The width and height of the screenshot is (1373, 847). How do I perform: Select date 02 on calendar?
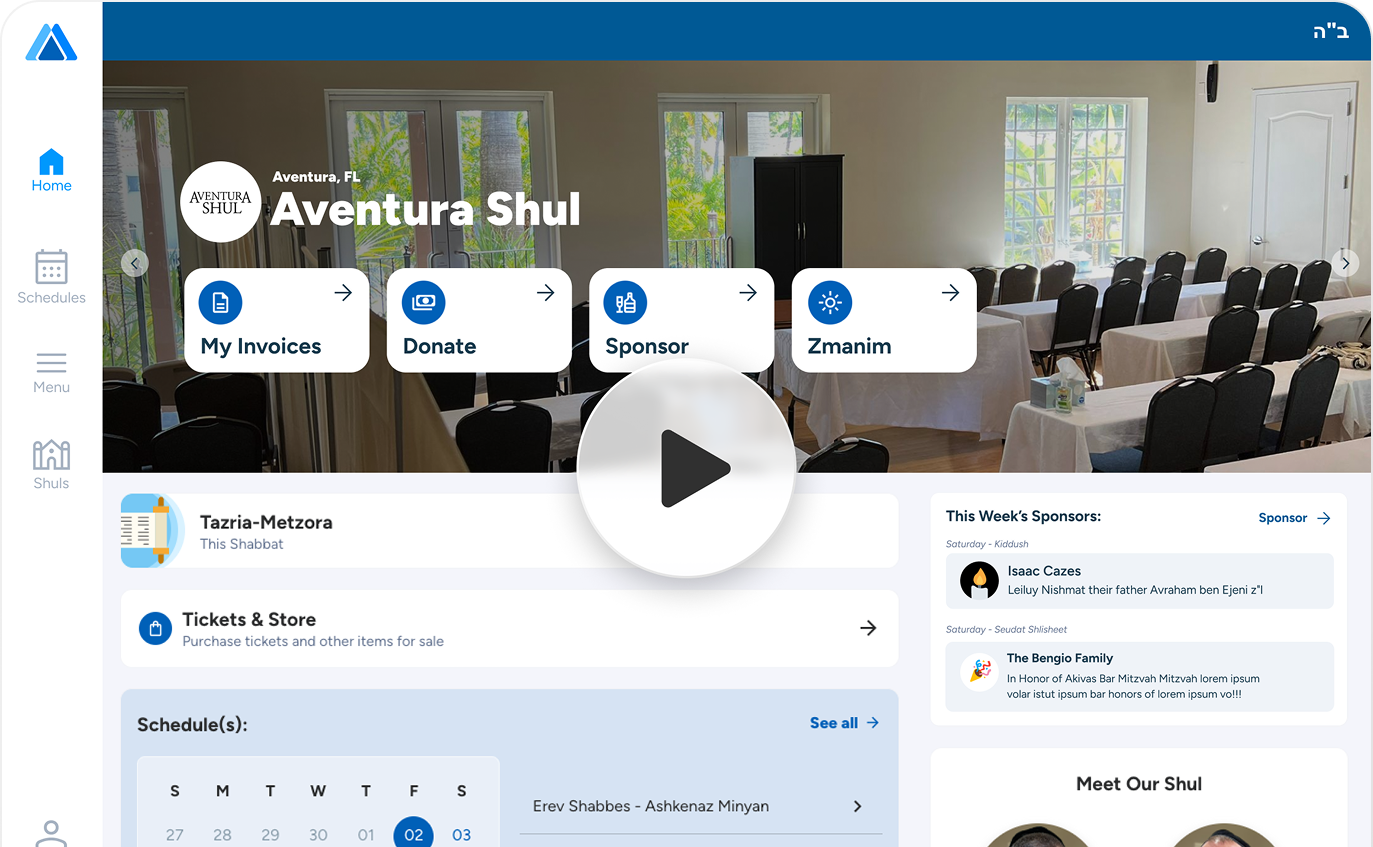pyautogui.click(x=413, y=834)
